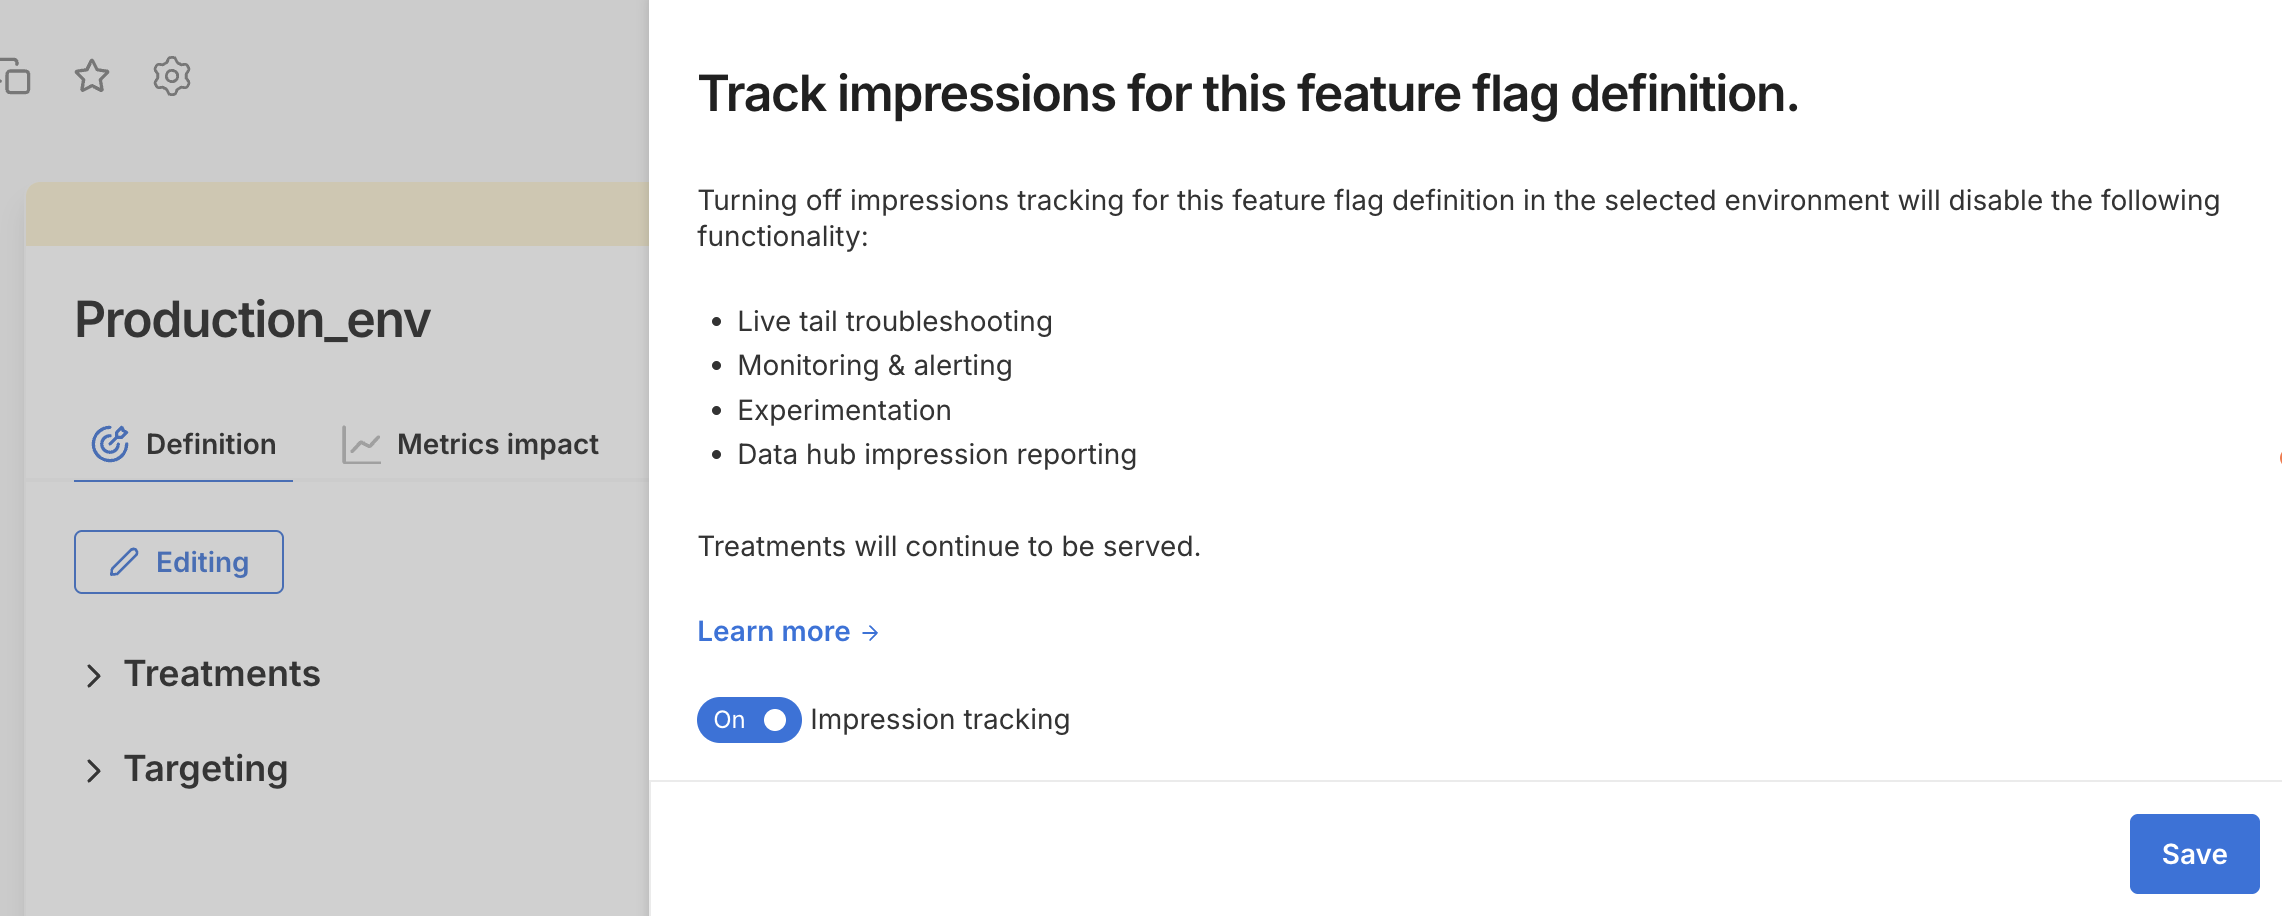Click the pencil icon inside the Editing button
2282x916 pixels.
tap(124, 561)
